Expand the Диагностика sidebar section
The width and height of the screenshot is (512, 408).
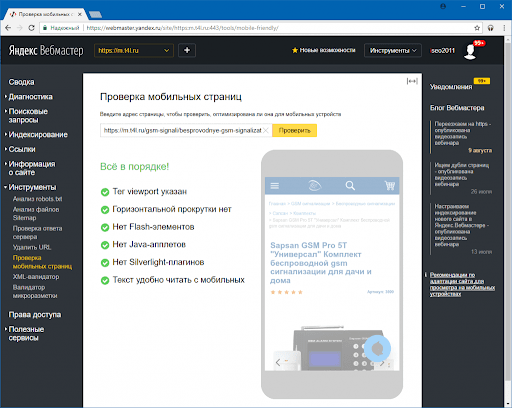coord(30,97)
